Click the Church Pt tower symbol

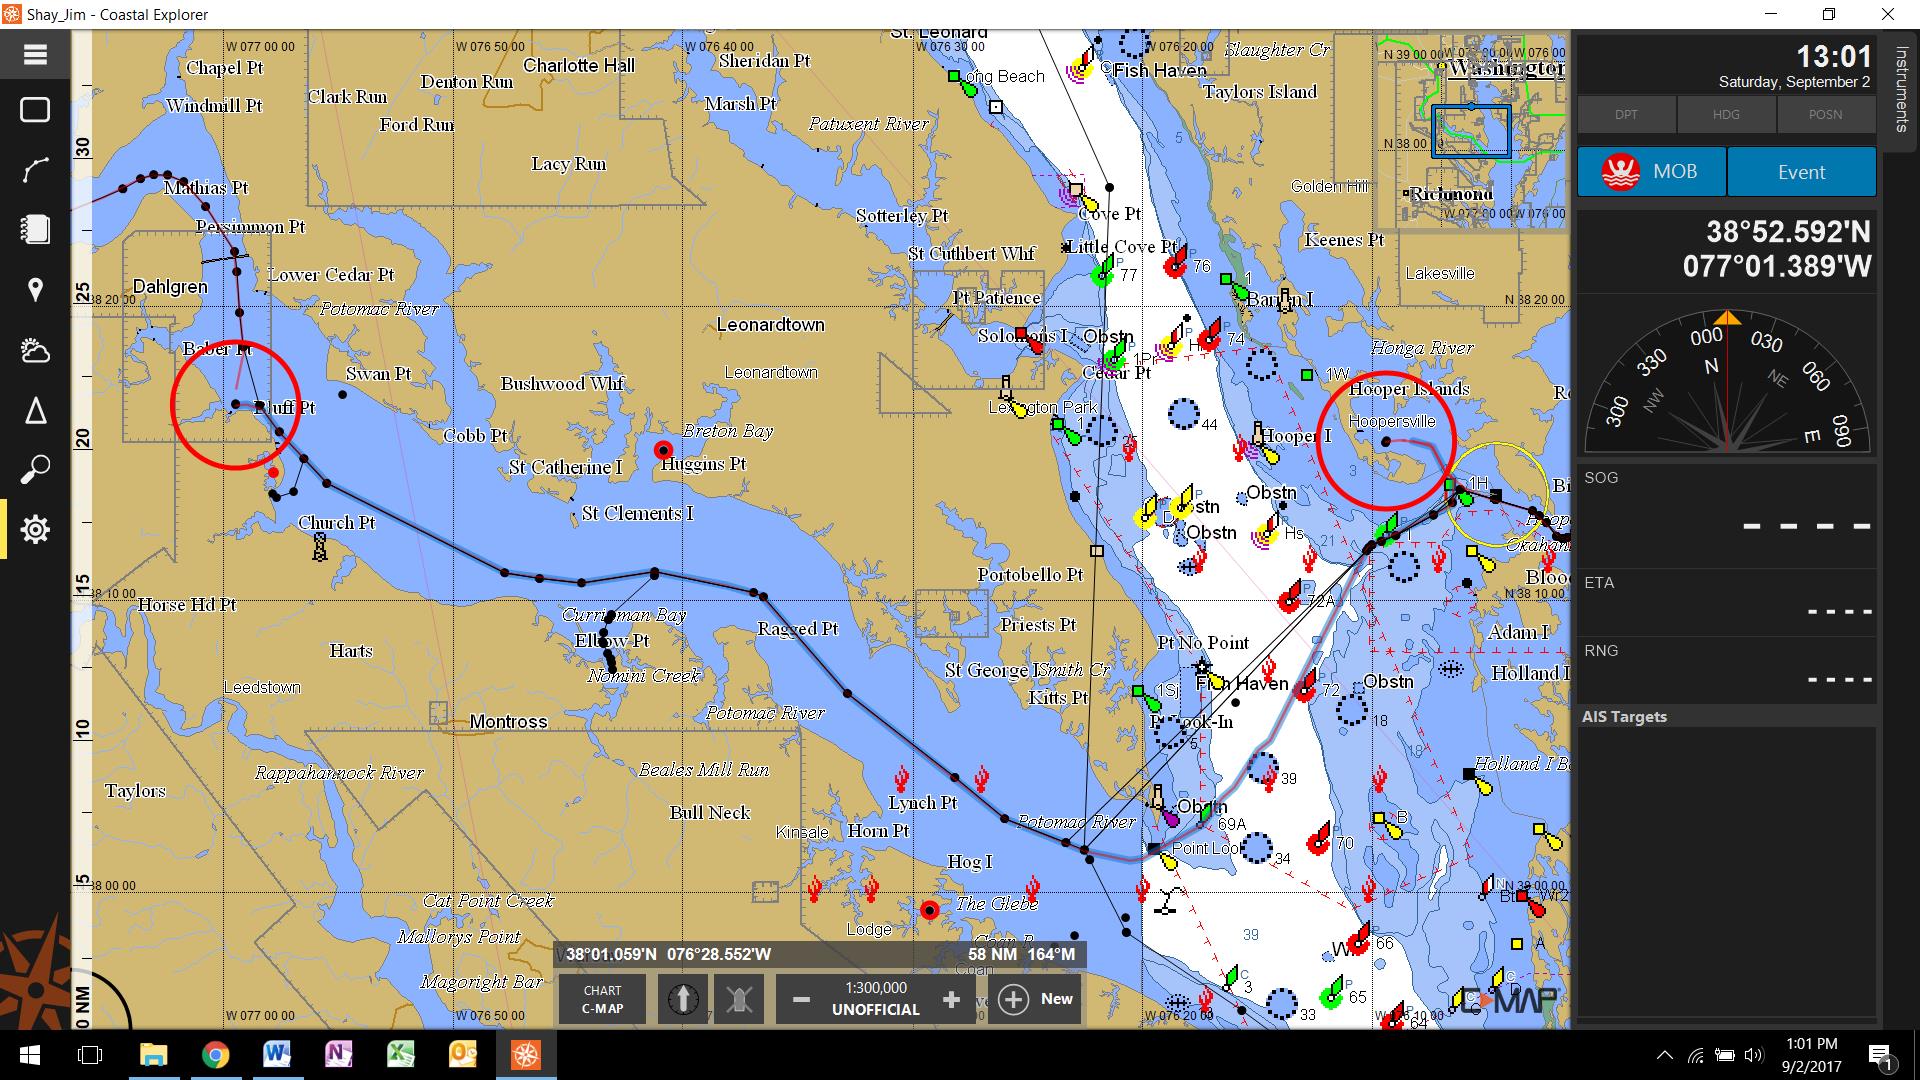coord(319,547)
